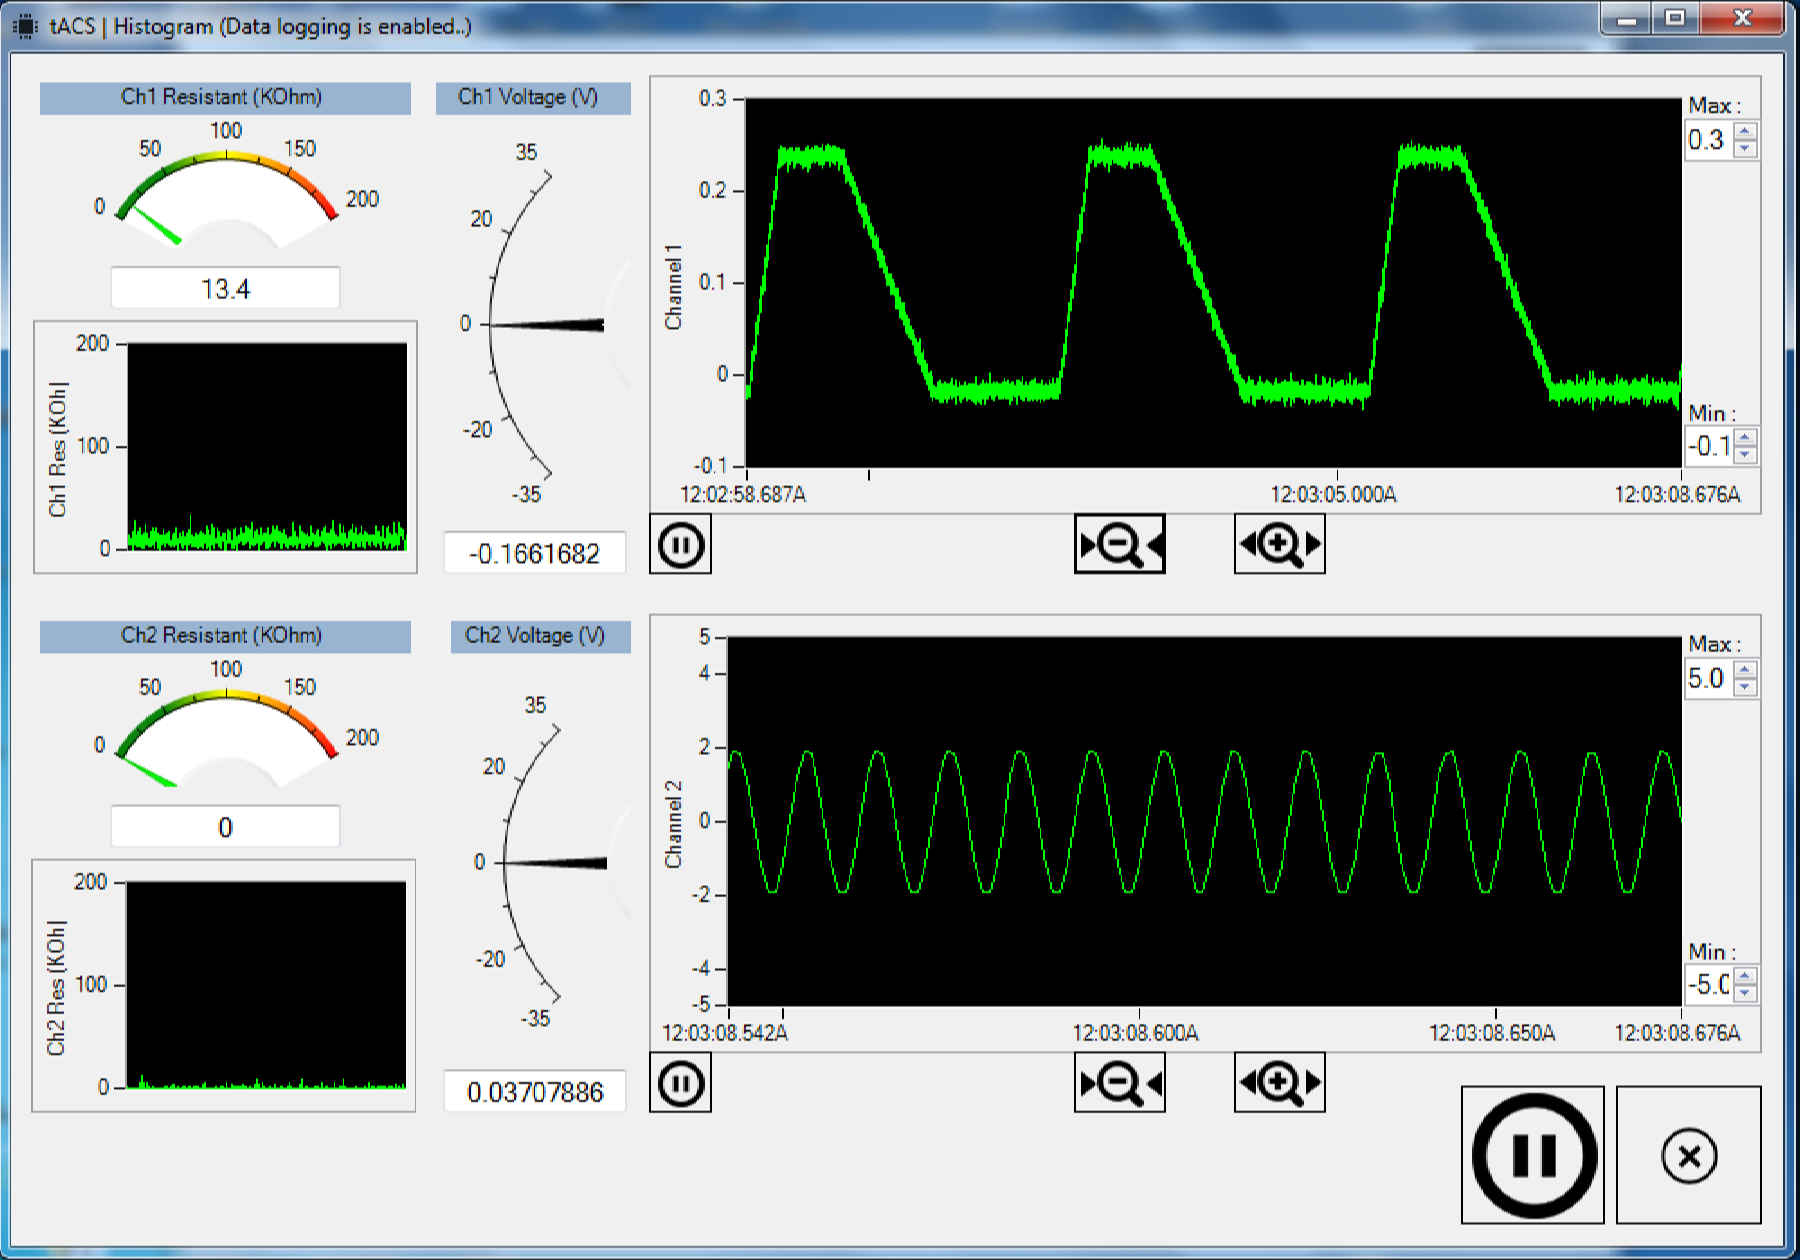Select the Ch1 Voltage reading box
Image resolution: width=1800 pixels, height=1260 pixels.
[535, 553]
